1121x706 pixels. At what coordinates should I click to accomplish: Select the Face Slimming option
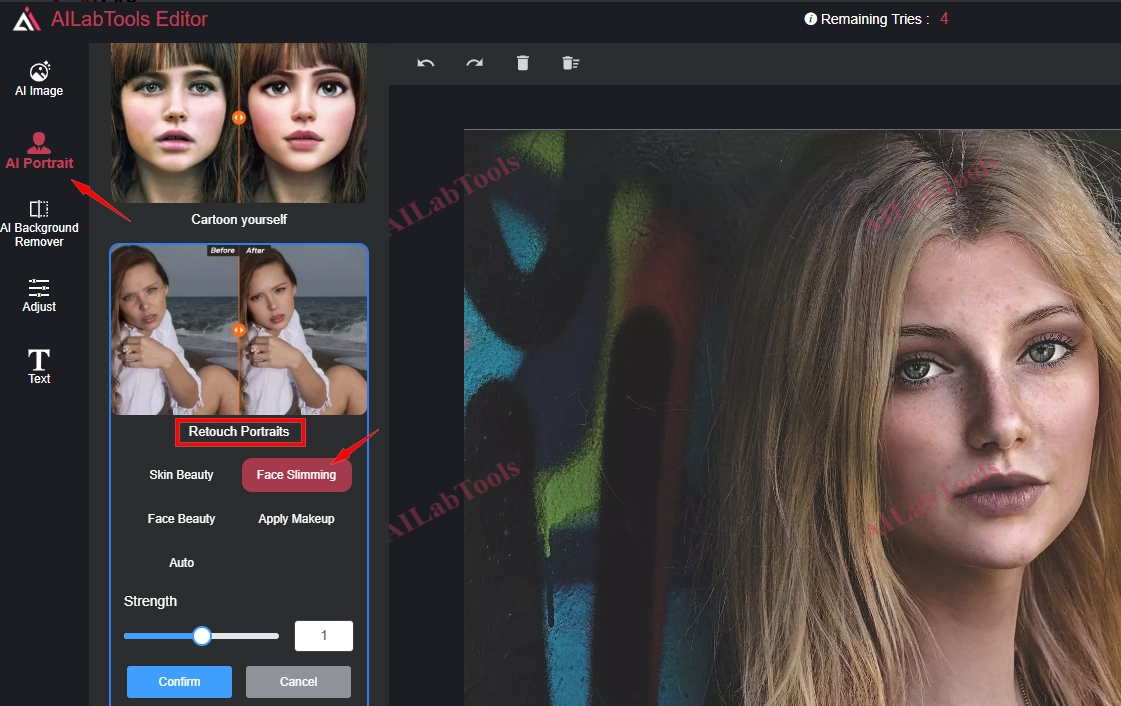296,475
